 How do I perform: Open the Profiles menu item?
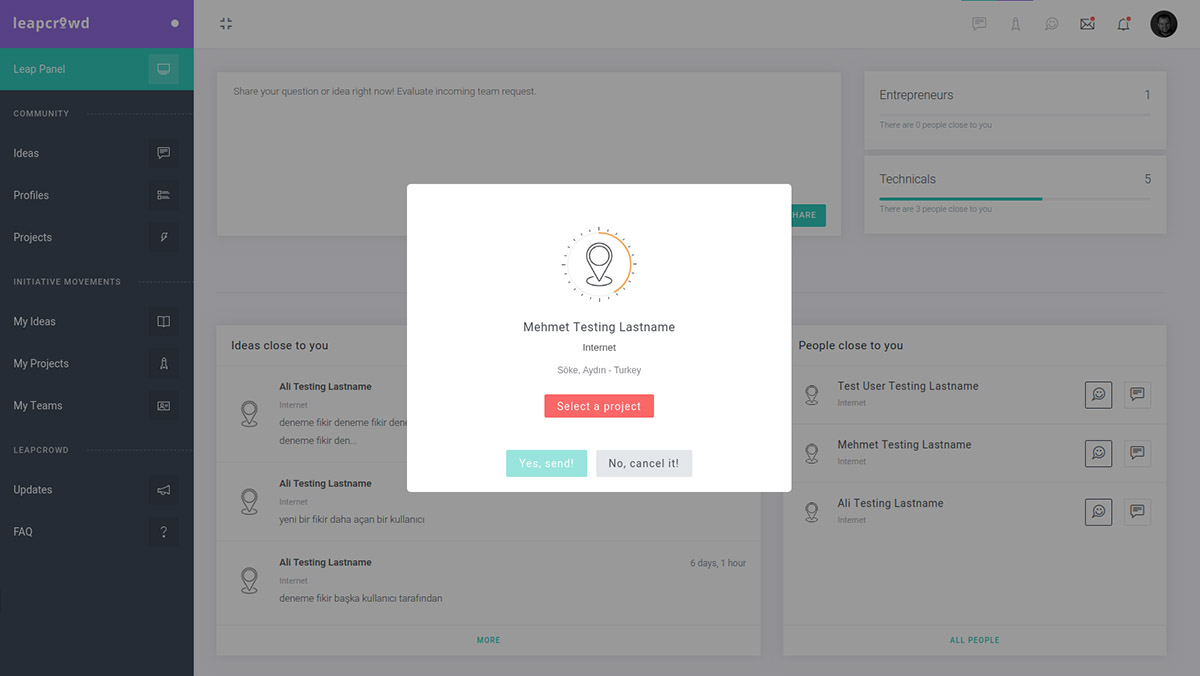click(x=97, y=195)
